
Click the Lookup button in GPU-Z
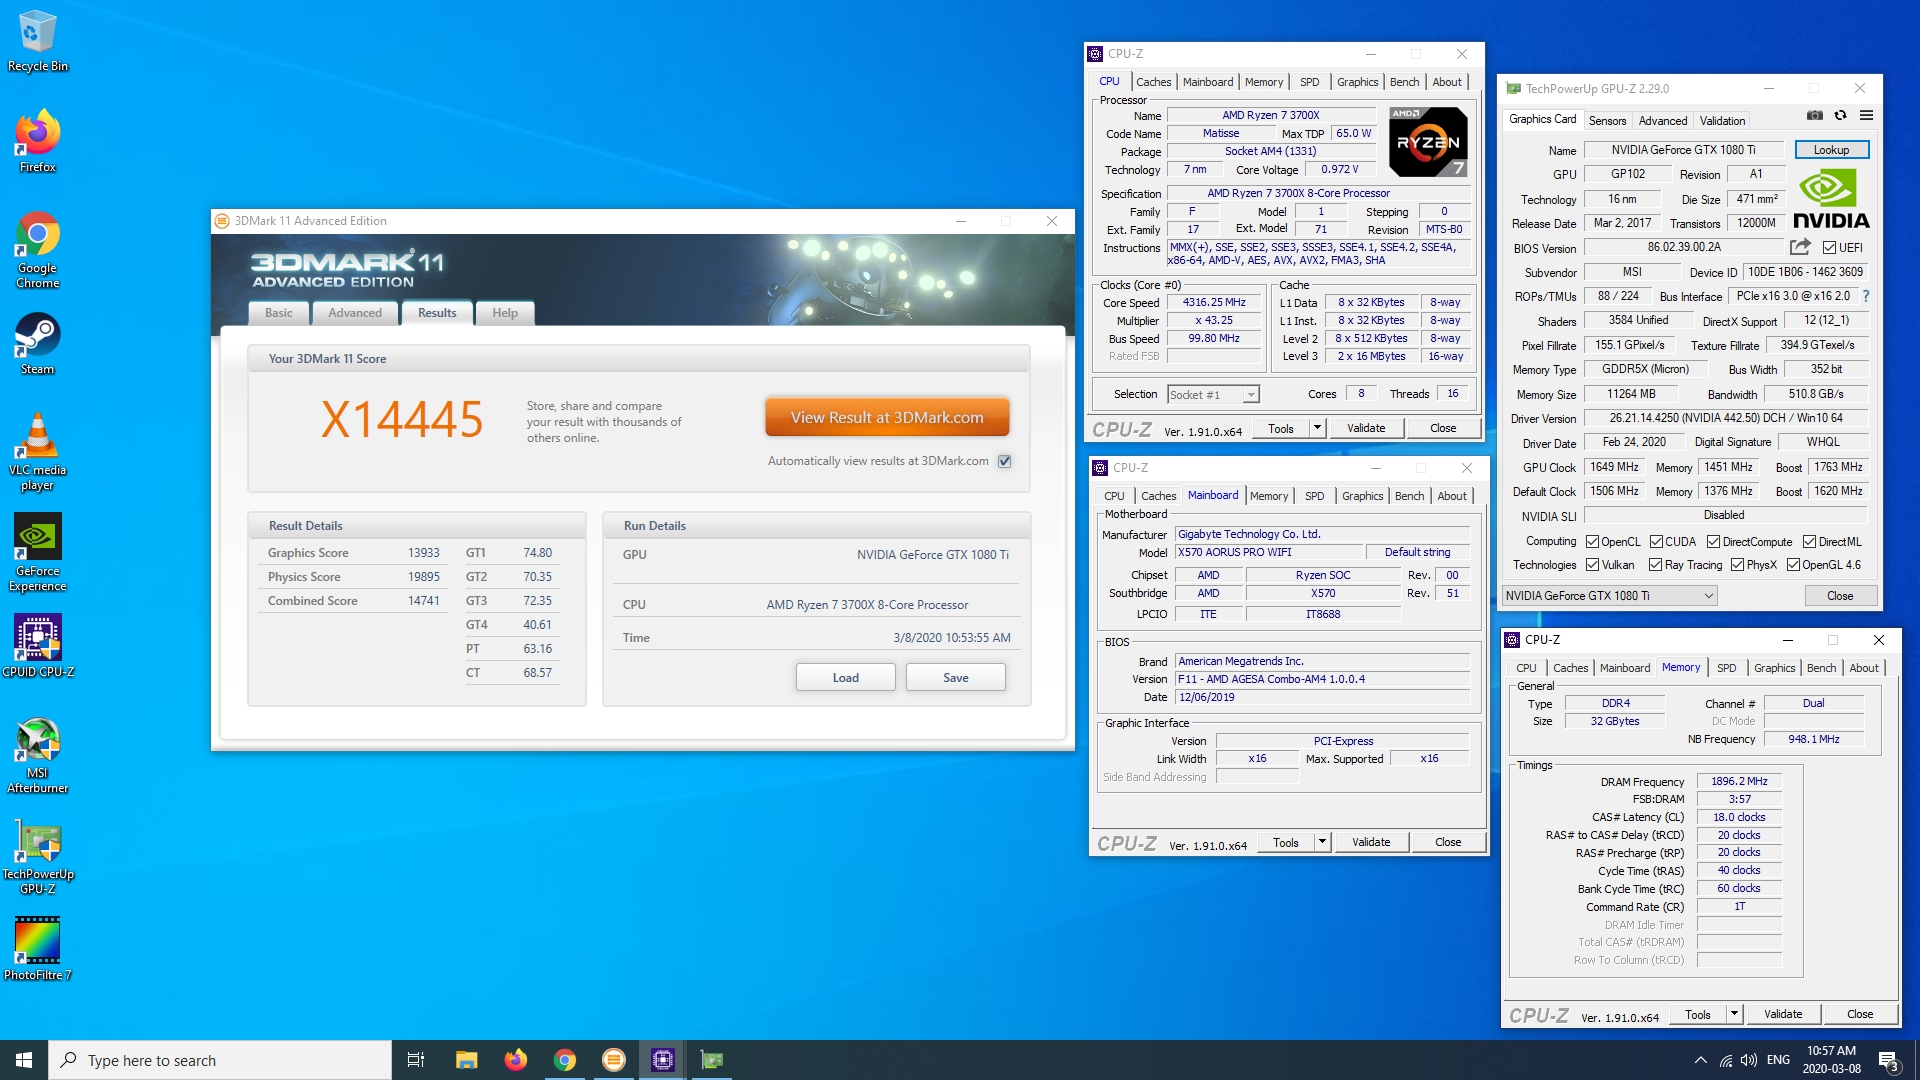point(1831,150)
